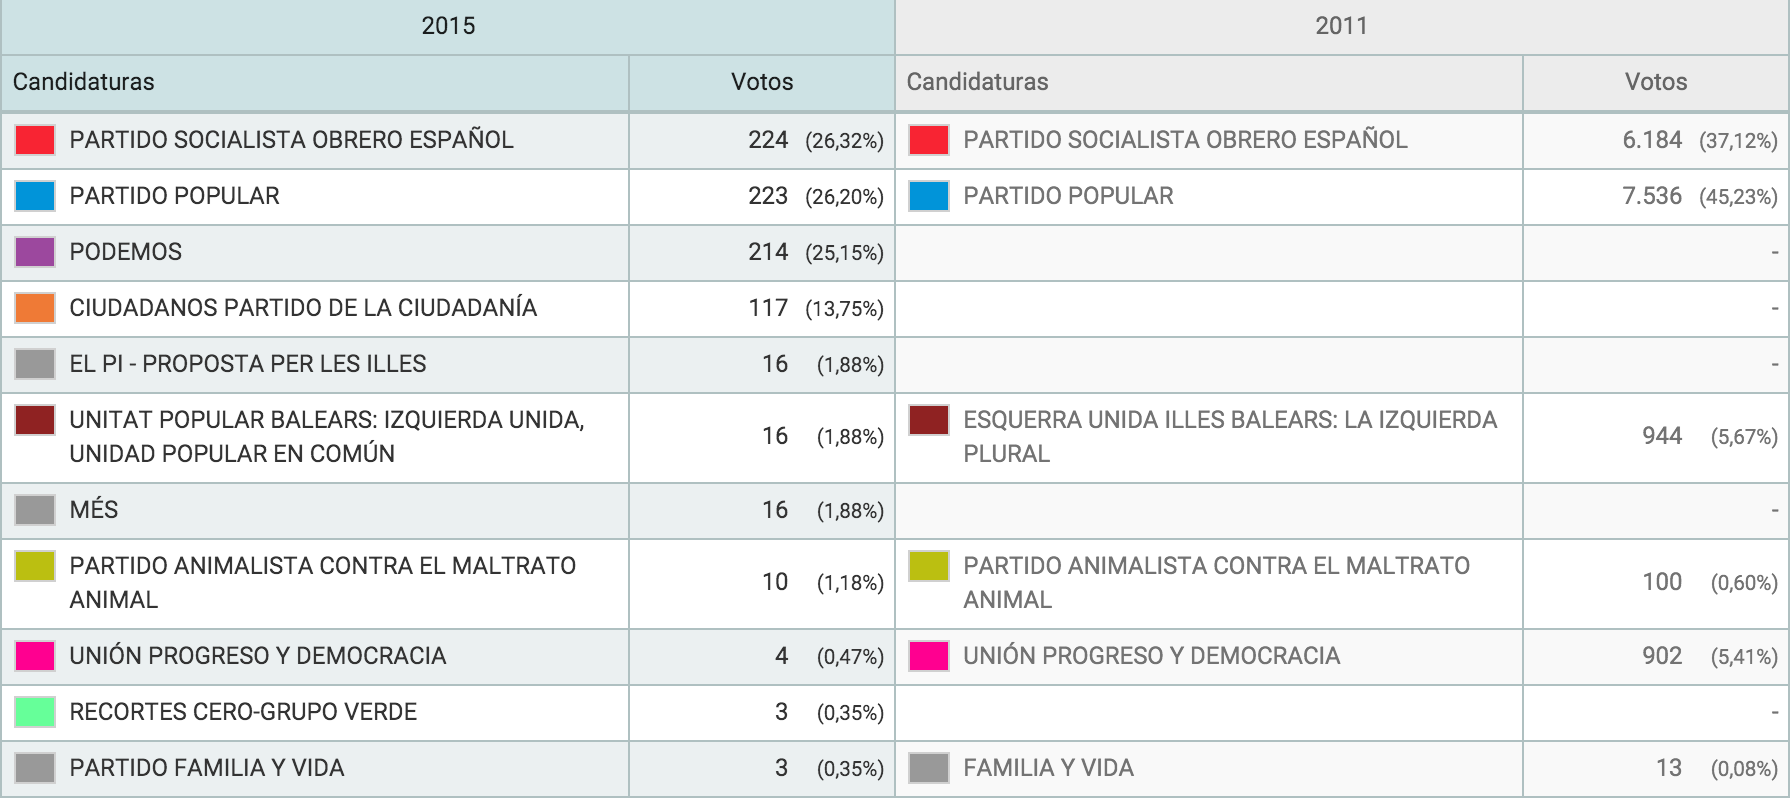The image size is (1792, 798).
Task: Click the 7.536 vote count for Partido Popular
Action: click(1652, 196)
